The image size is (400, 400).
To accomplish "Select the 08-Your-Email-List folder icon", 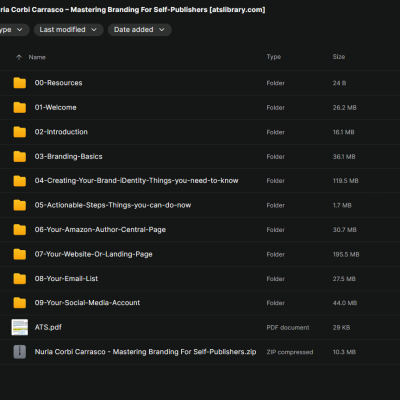I will (20, 279).
